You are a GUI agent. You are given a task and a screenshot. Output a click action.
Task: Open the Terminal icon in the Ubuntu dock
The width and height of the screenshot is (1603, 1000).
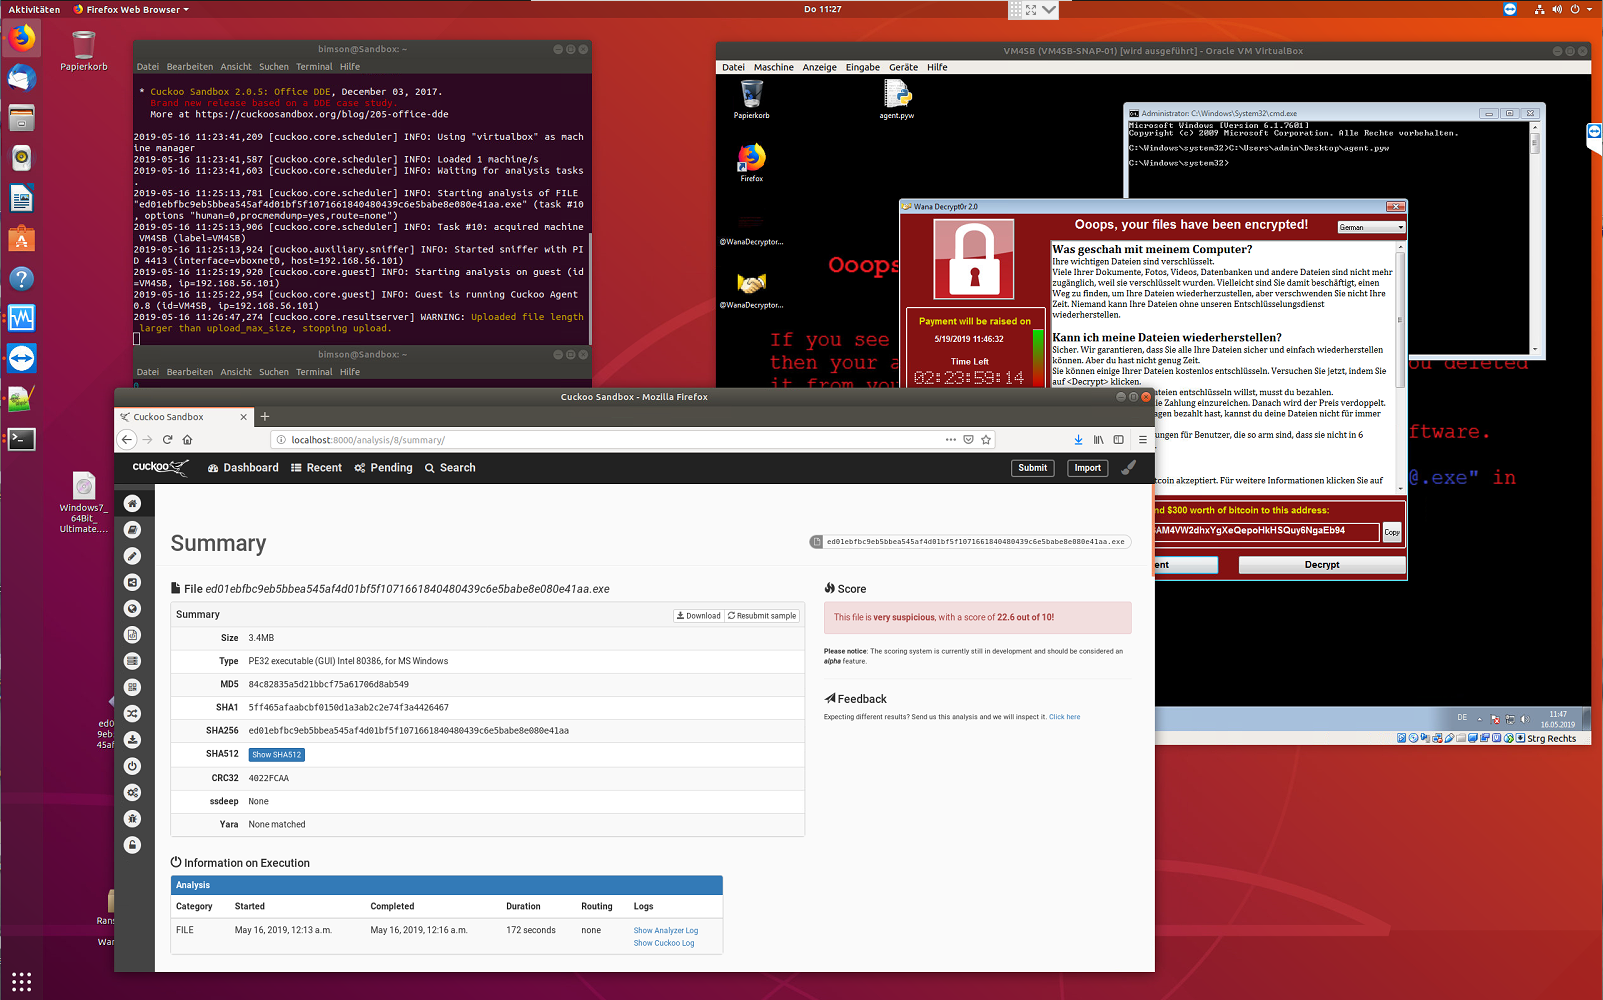click(x=22, y=439)
